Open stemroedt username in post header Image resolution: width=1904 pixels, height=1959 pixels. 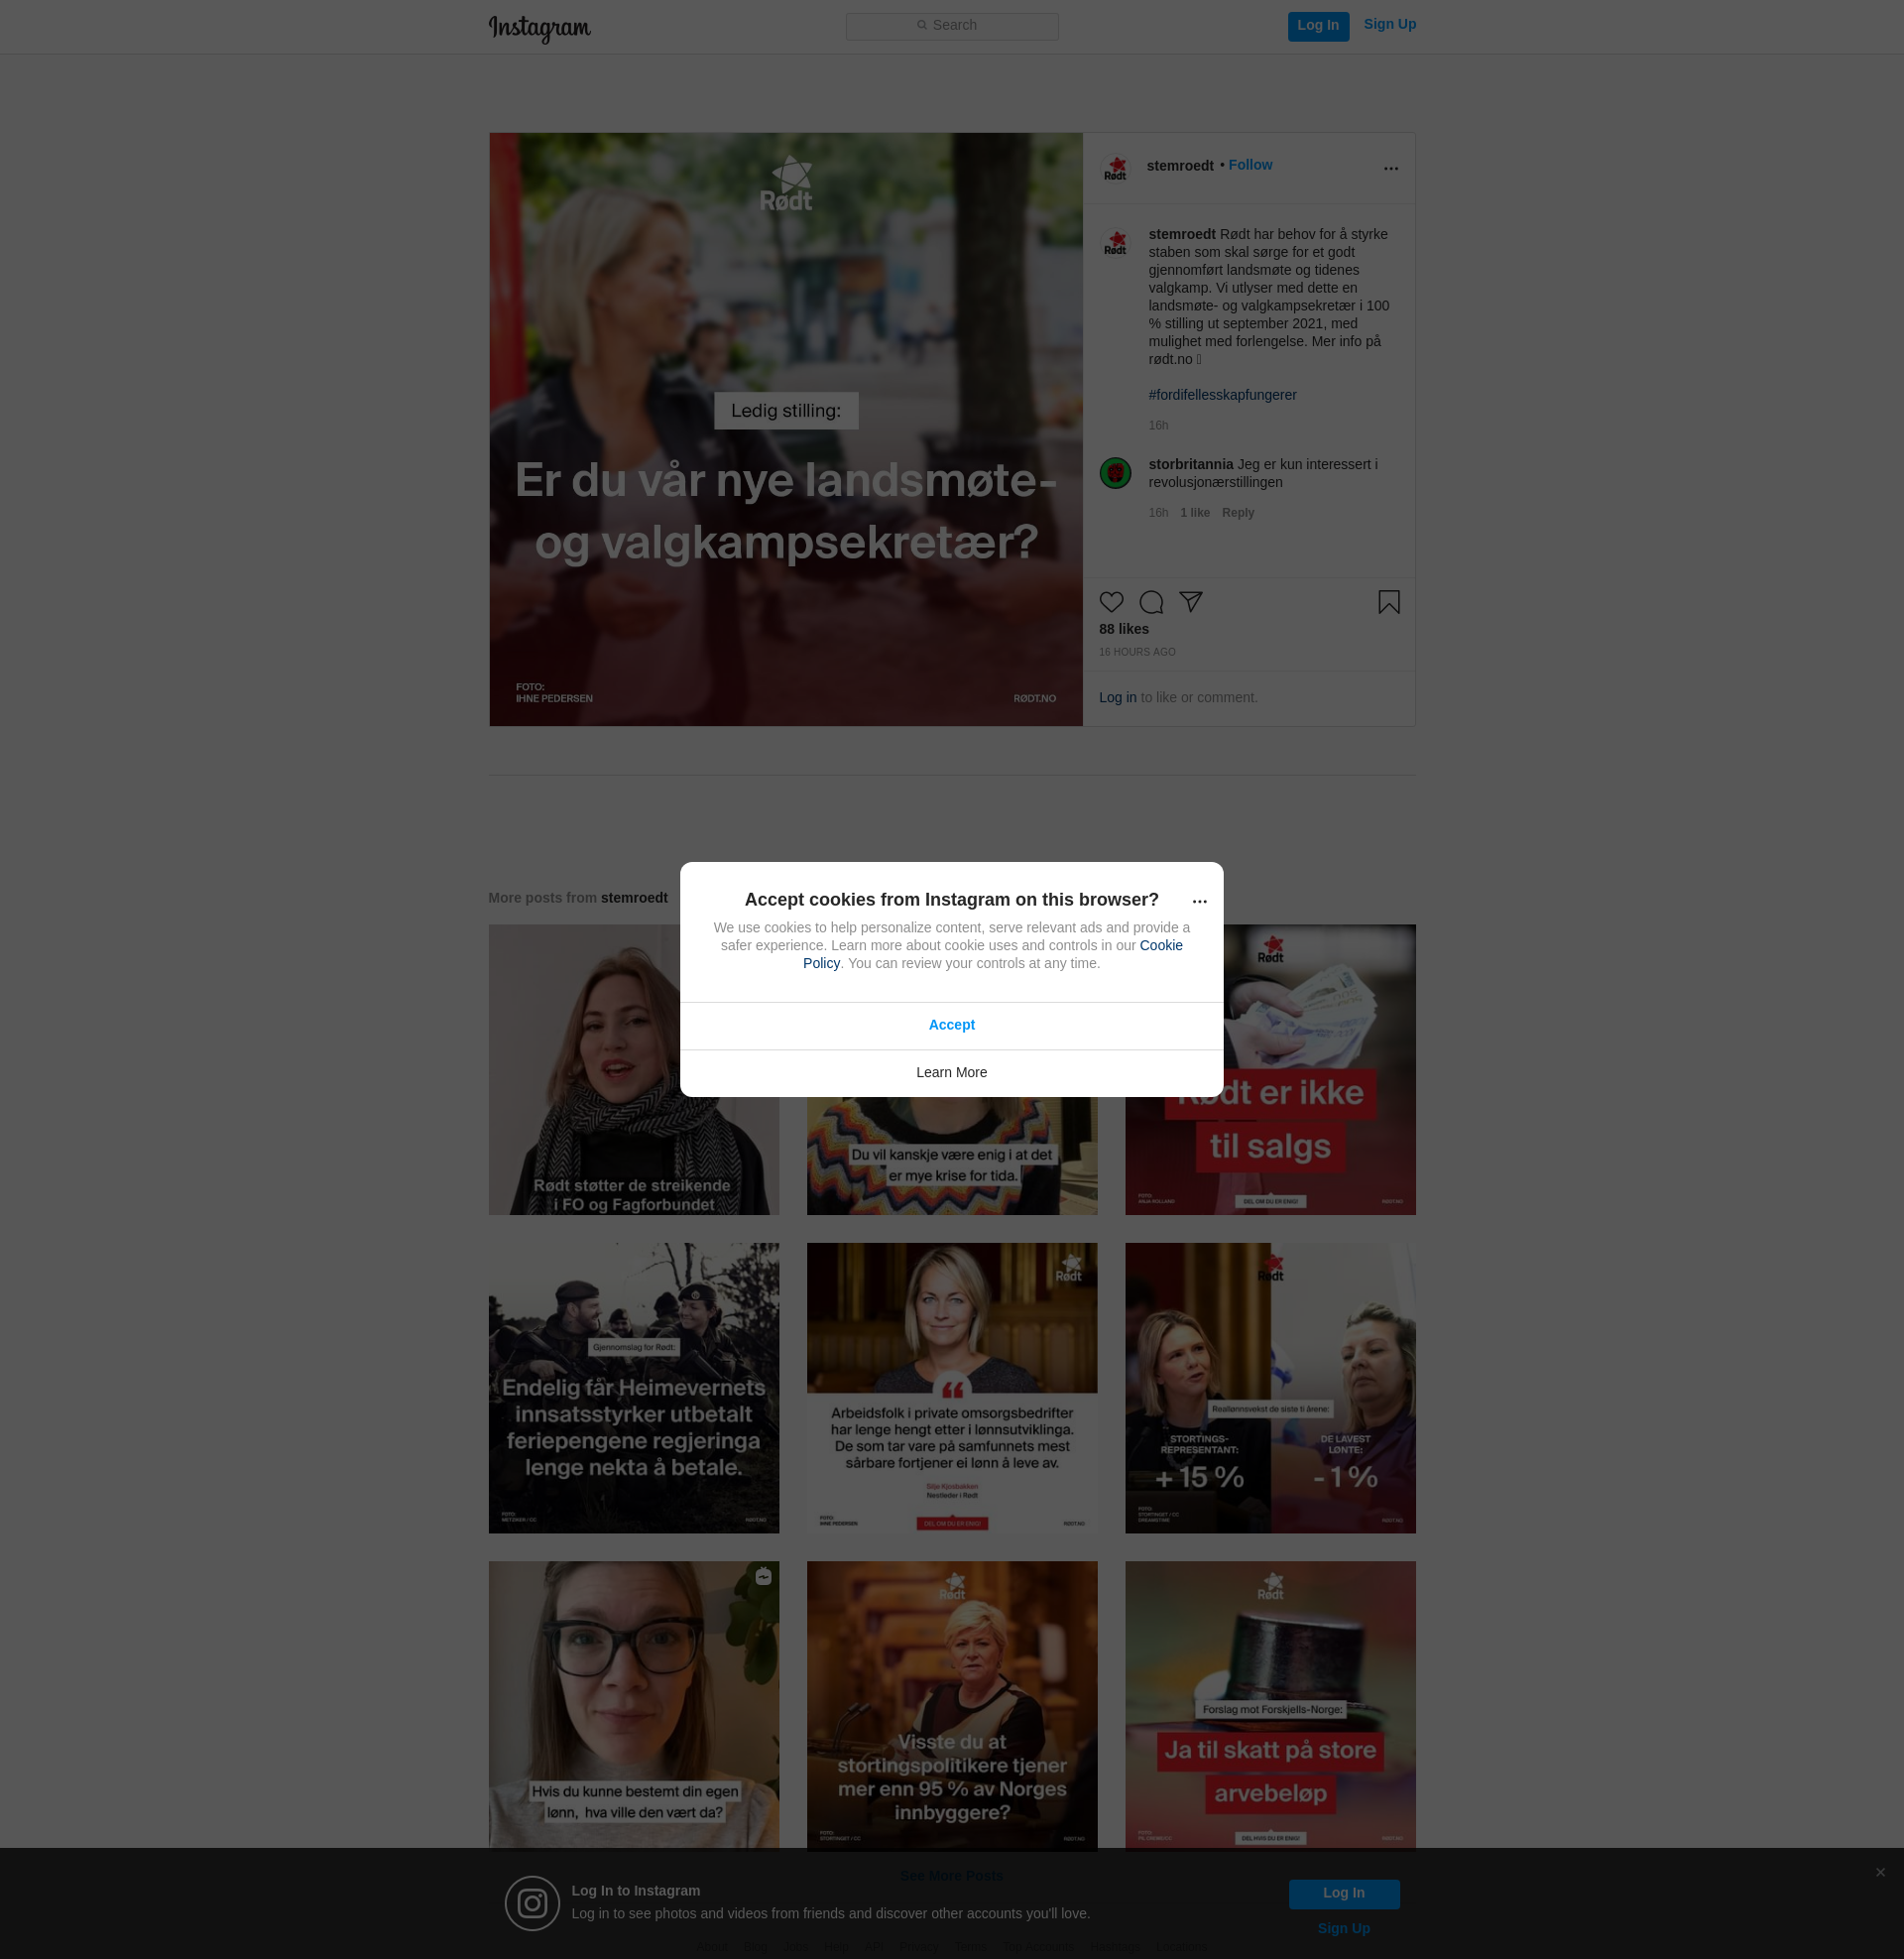point(1180,165)
